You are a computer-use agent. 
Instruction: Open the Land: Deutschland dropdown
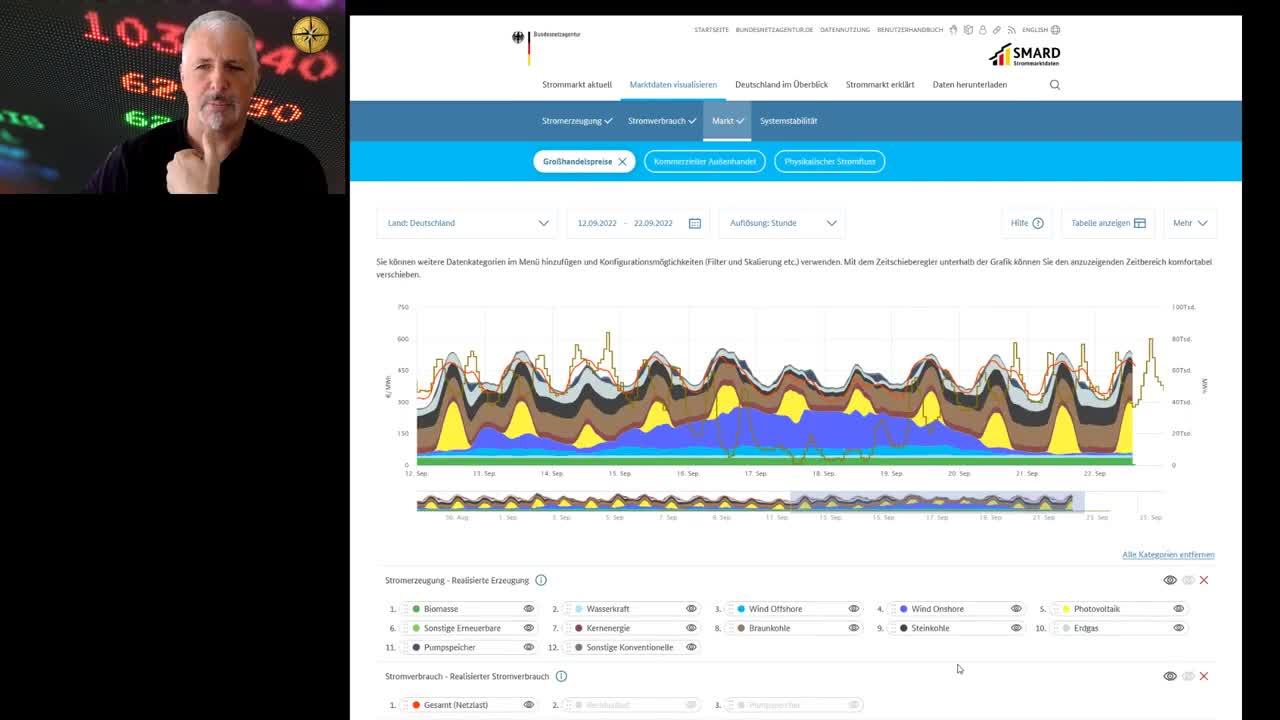coord(467,223)
